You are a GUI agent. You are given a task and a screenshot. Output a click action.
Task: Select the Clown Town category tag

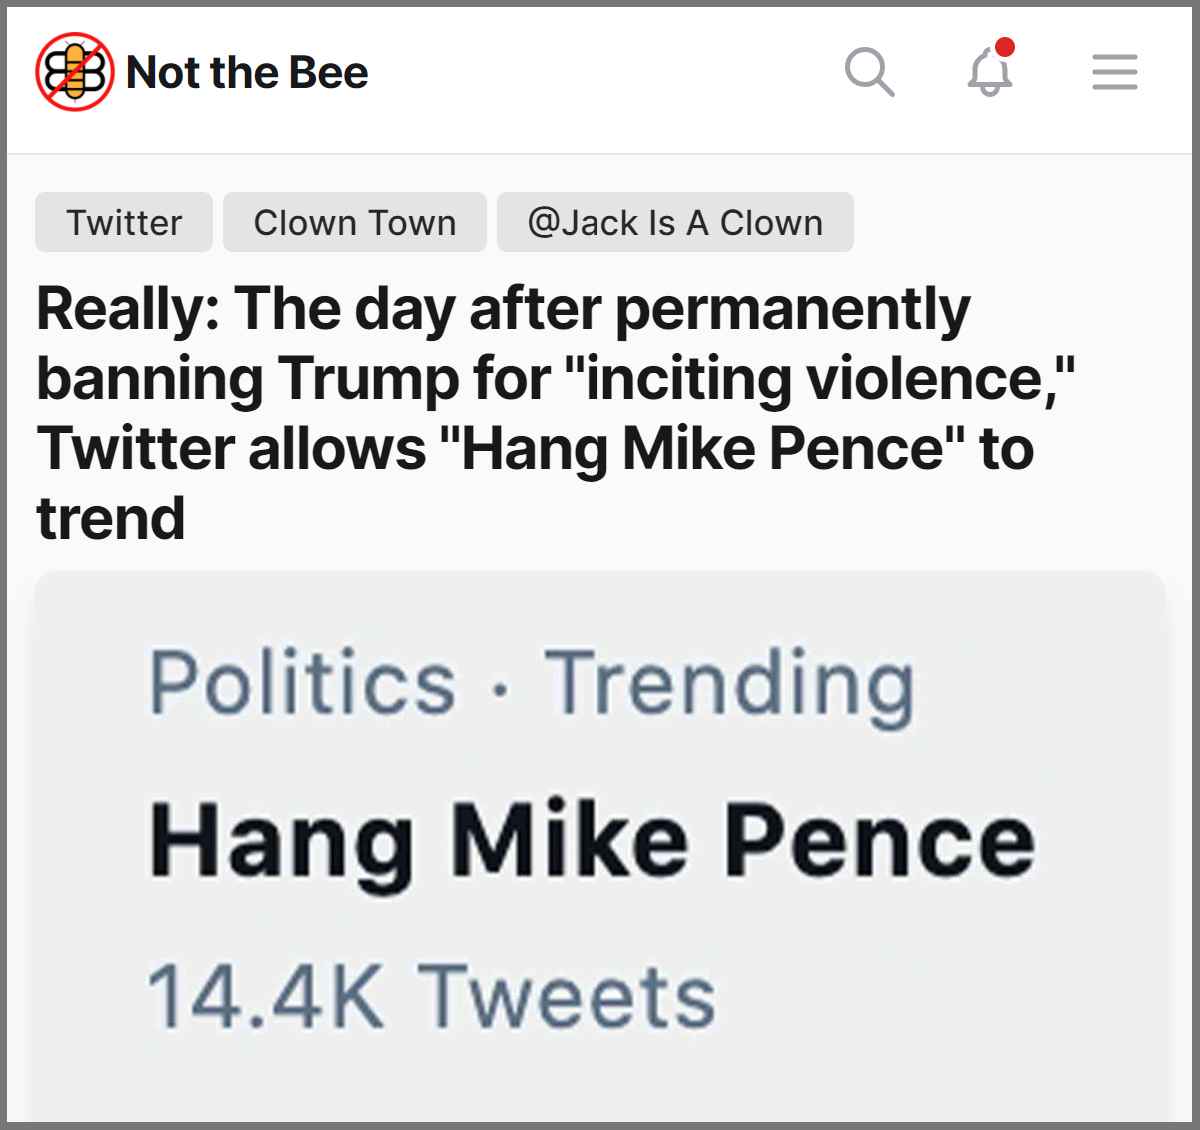click(x=355, y=222)
